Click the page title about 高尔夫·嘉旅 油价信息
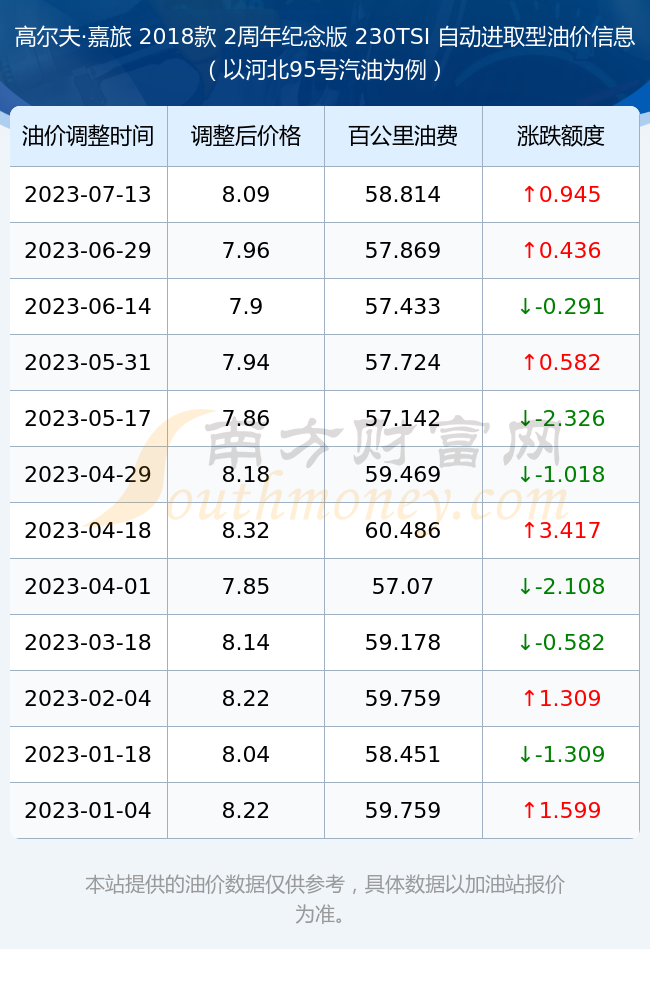 click(x=325, y=53)
